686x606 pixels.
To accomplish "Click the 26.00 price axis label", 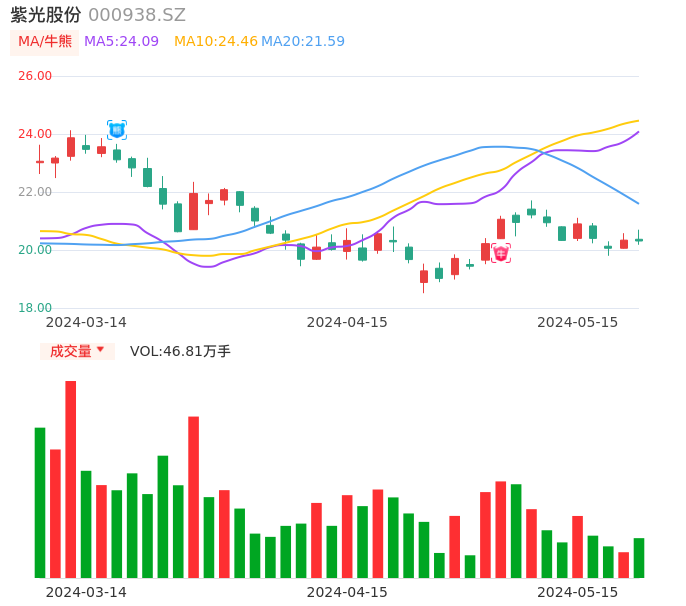I will (x=35, y=76).
